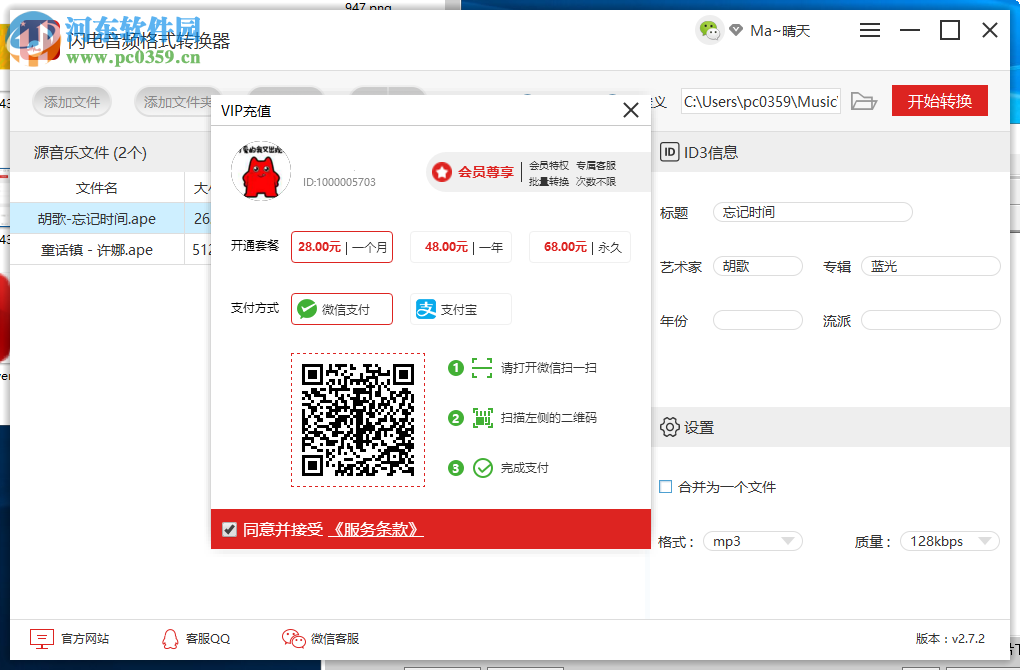The height and width of the screenshot is (670, 1020).
Task: Edit the 标题 field with 忘记时间
Action: tap(812, 212)
